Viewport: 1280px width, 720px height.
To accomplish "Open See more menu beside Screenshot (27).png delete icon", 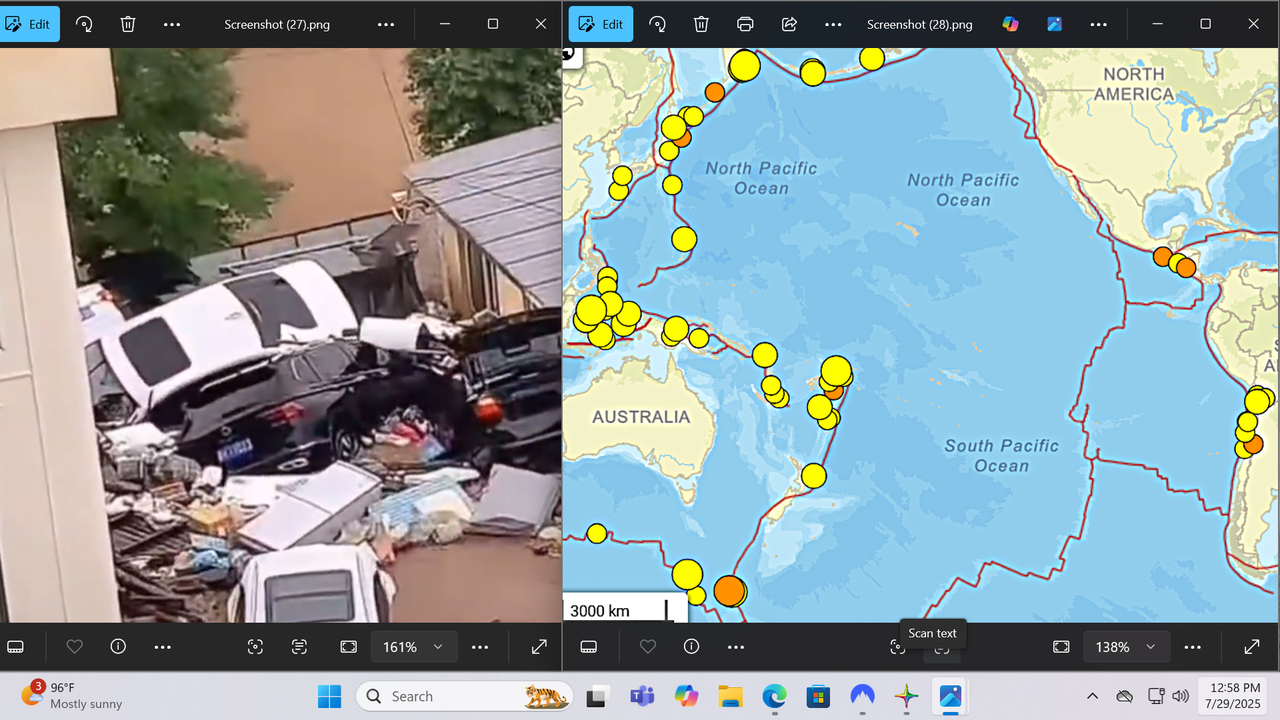I will [172, 24].
